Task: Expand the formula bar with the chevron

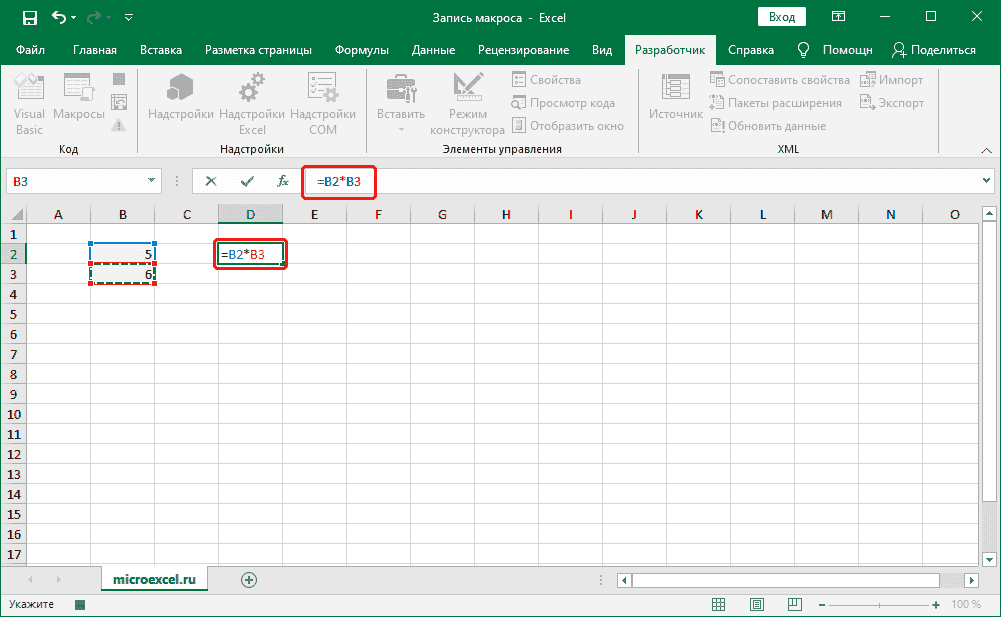Action: pos(986,181)
